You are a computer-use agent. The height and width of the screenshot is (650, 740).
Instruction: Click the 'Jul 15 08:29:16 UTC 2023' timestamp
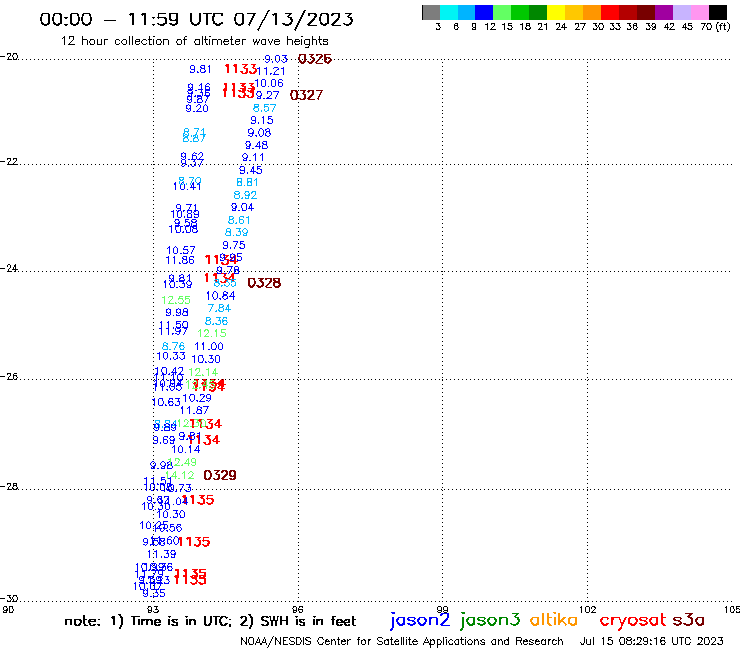(x=651, y=641)
